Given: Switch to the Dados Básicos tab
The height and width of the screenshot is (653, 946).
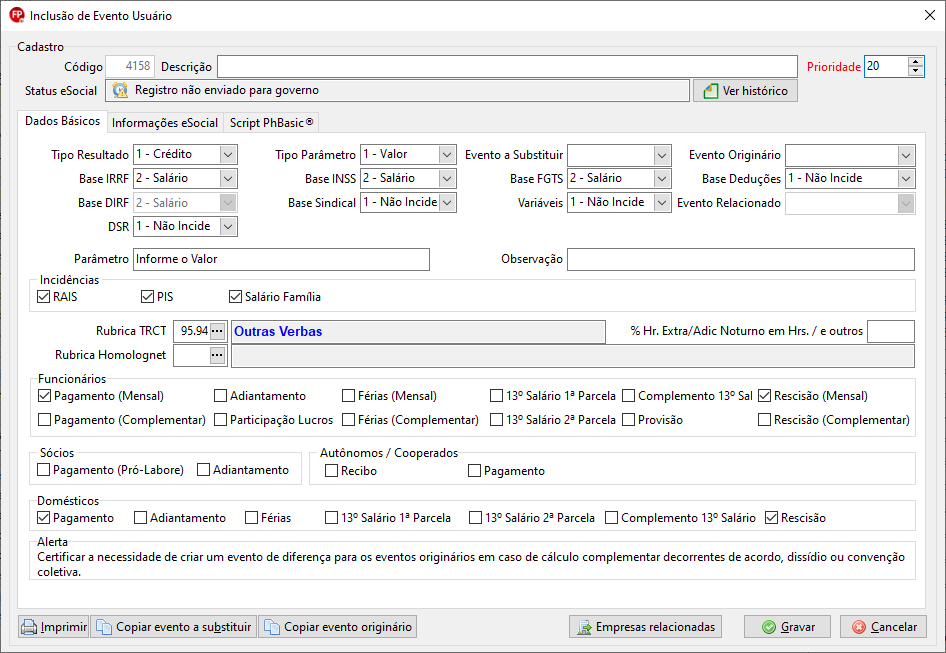Looking at the screenshot, I should click(x=63, y=121).
